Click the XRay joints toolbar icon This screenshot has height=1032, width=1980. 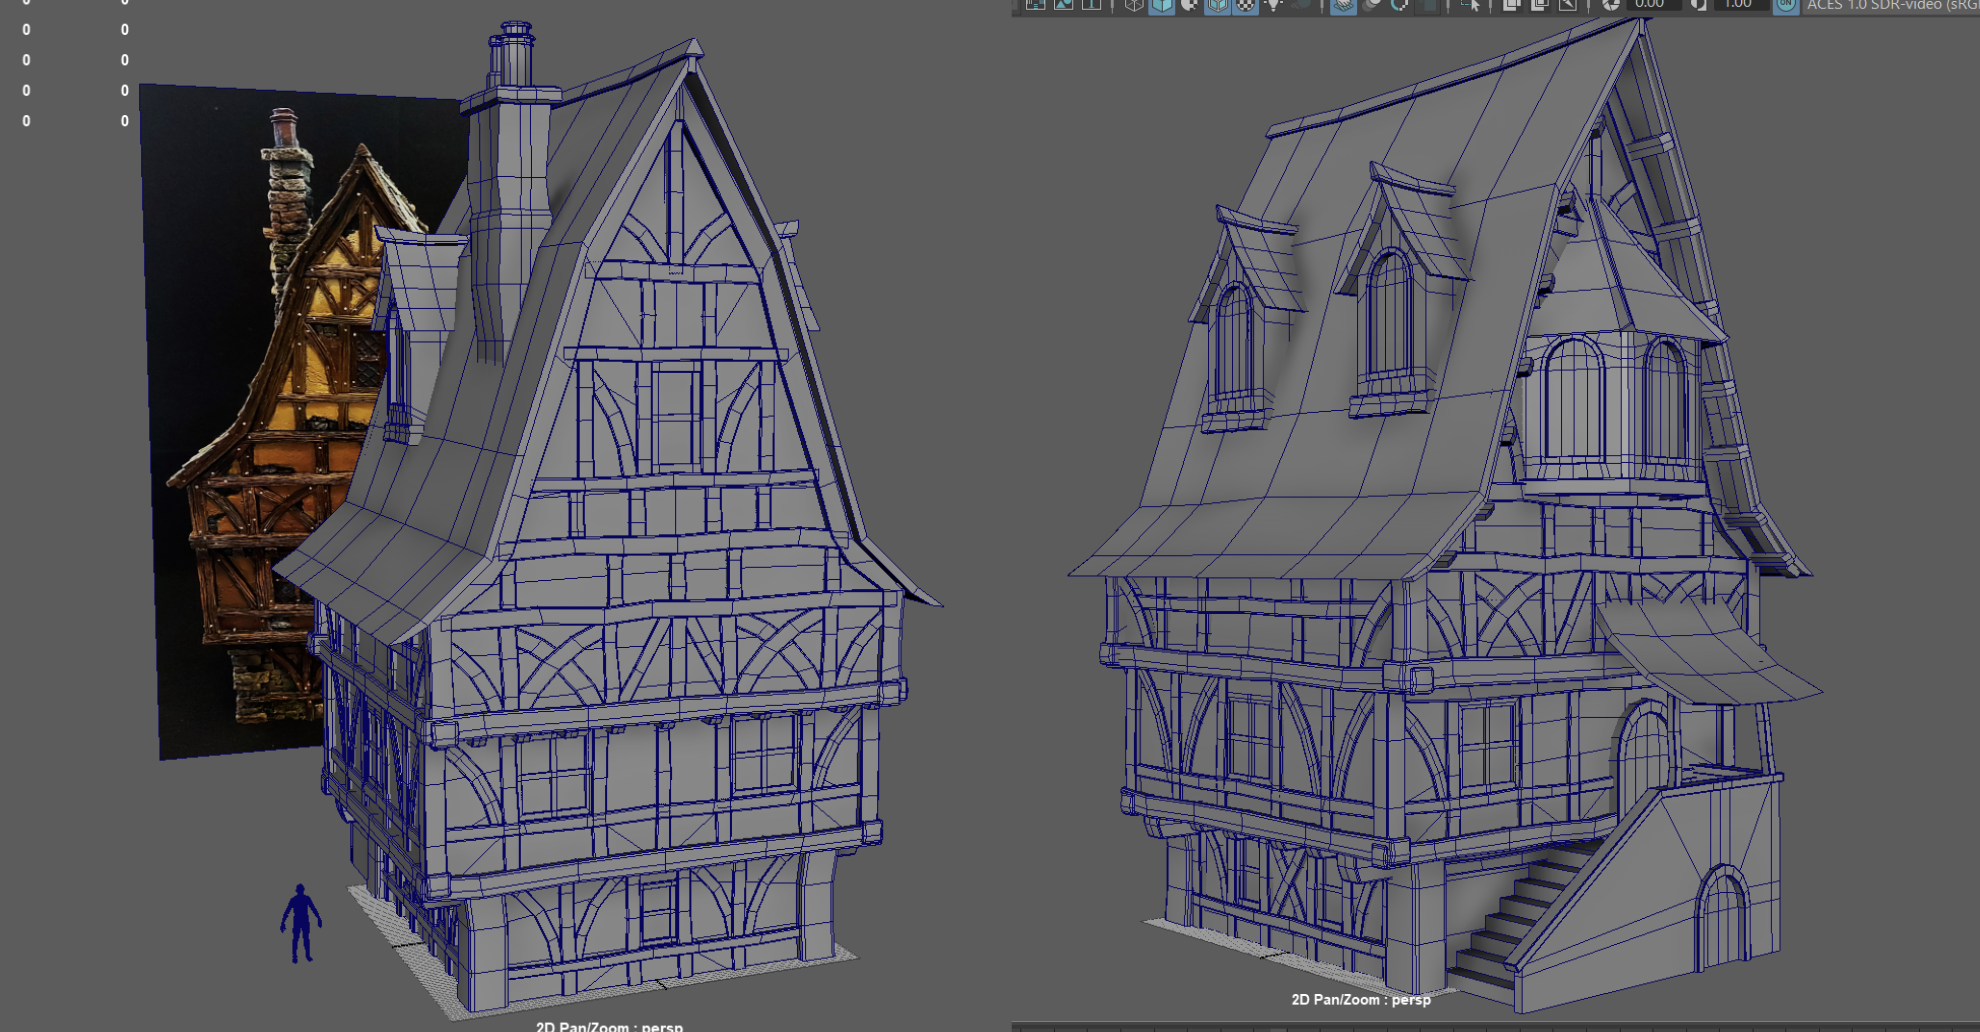(x=1399, y=5)
